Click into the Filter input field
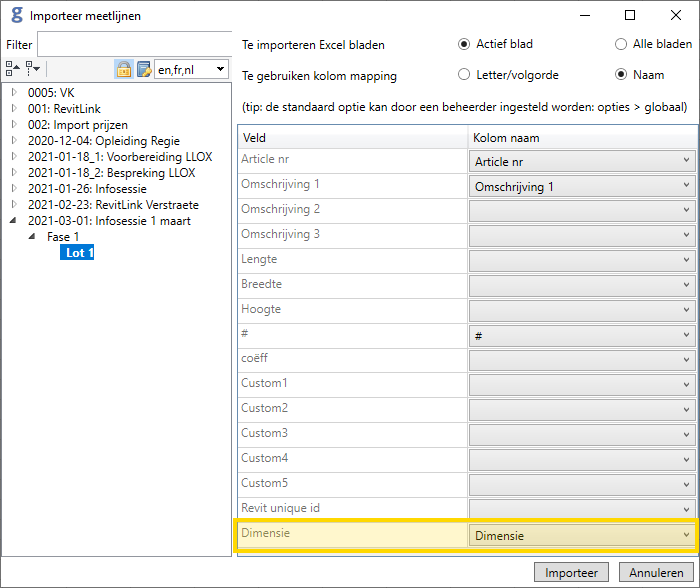700x588 pixels. 134,44
